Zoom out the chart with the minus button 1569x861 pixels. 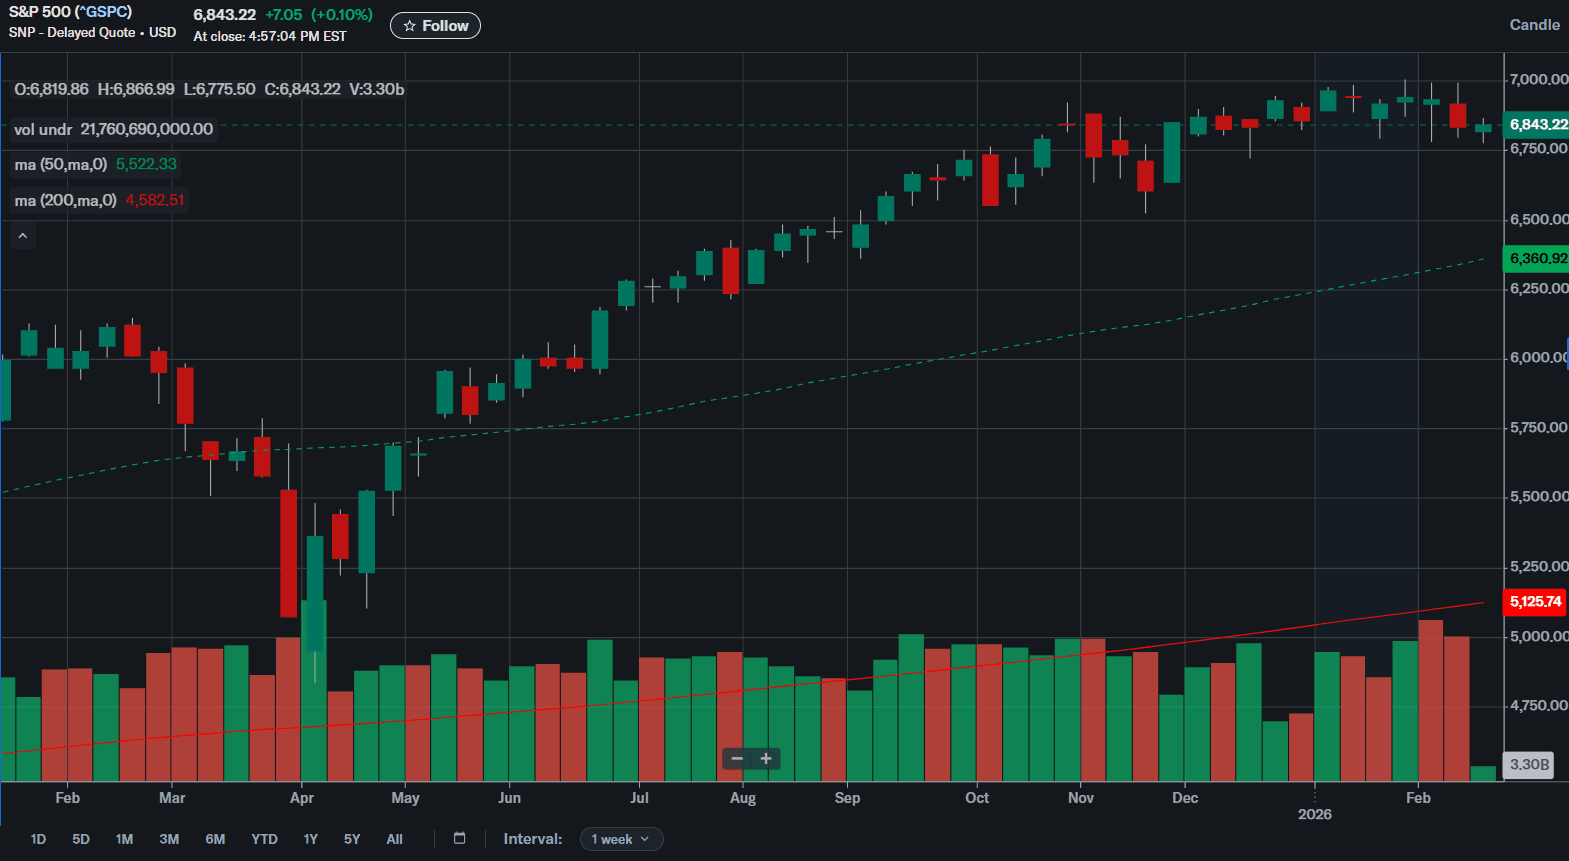[737, 759]
